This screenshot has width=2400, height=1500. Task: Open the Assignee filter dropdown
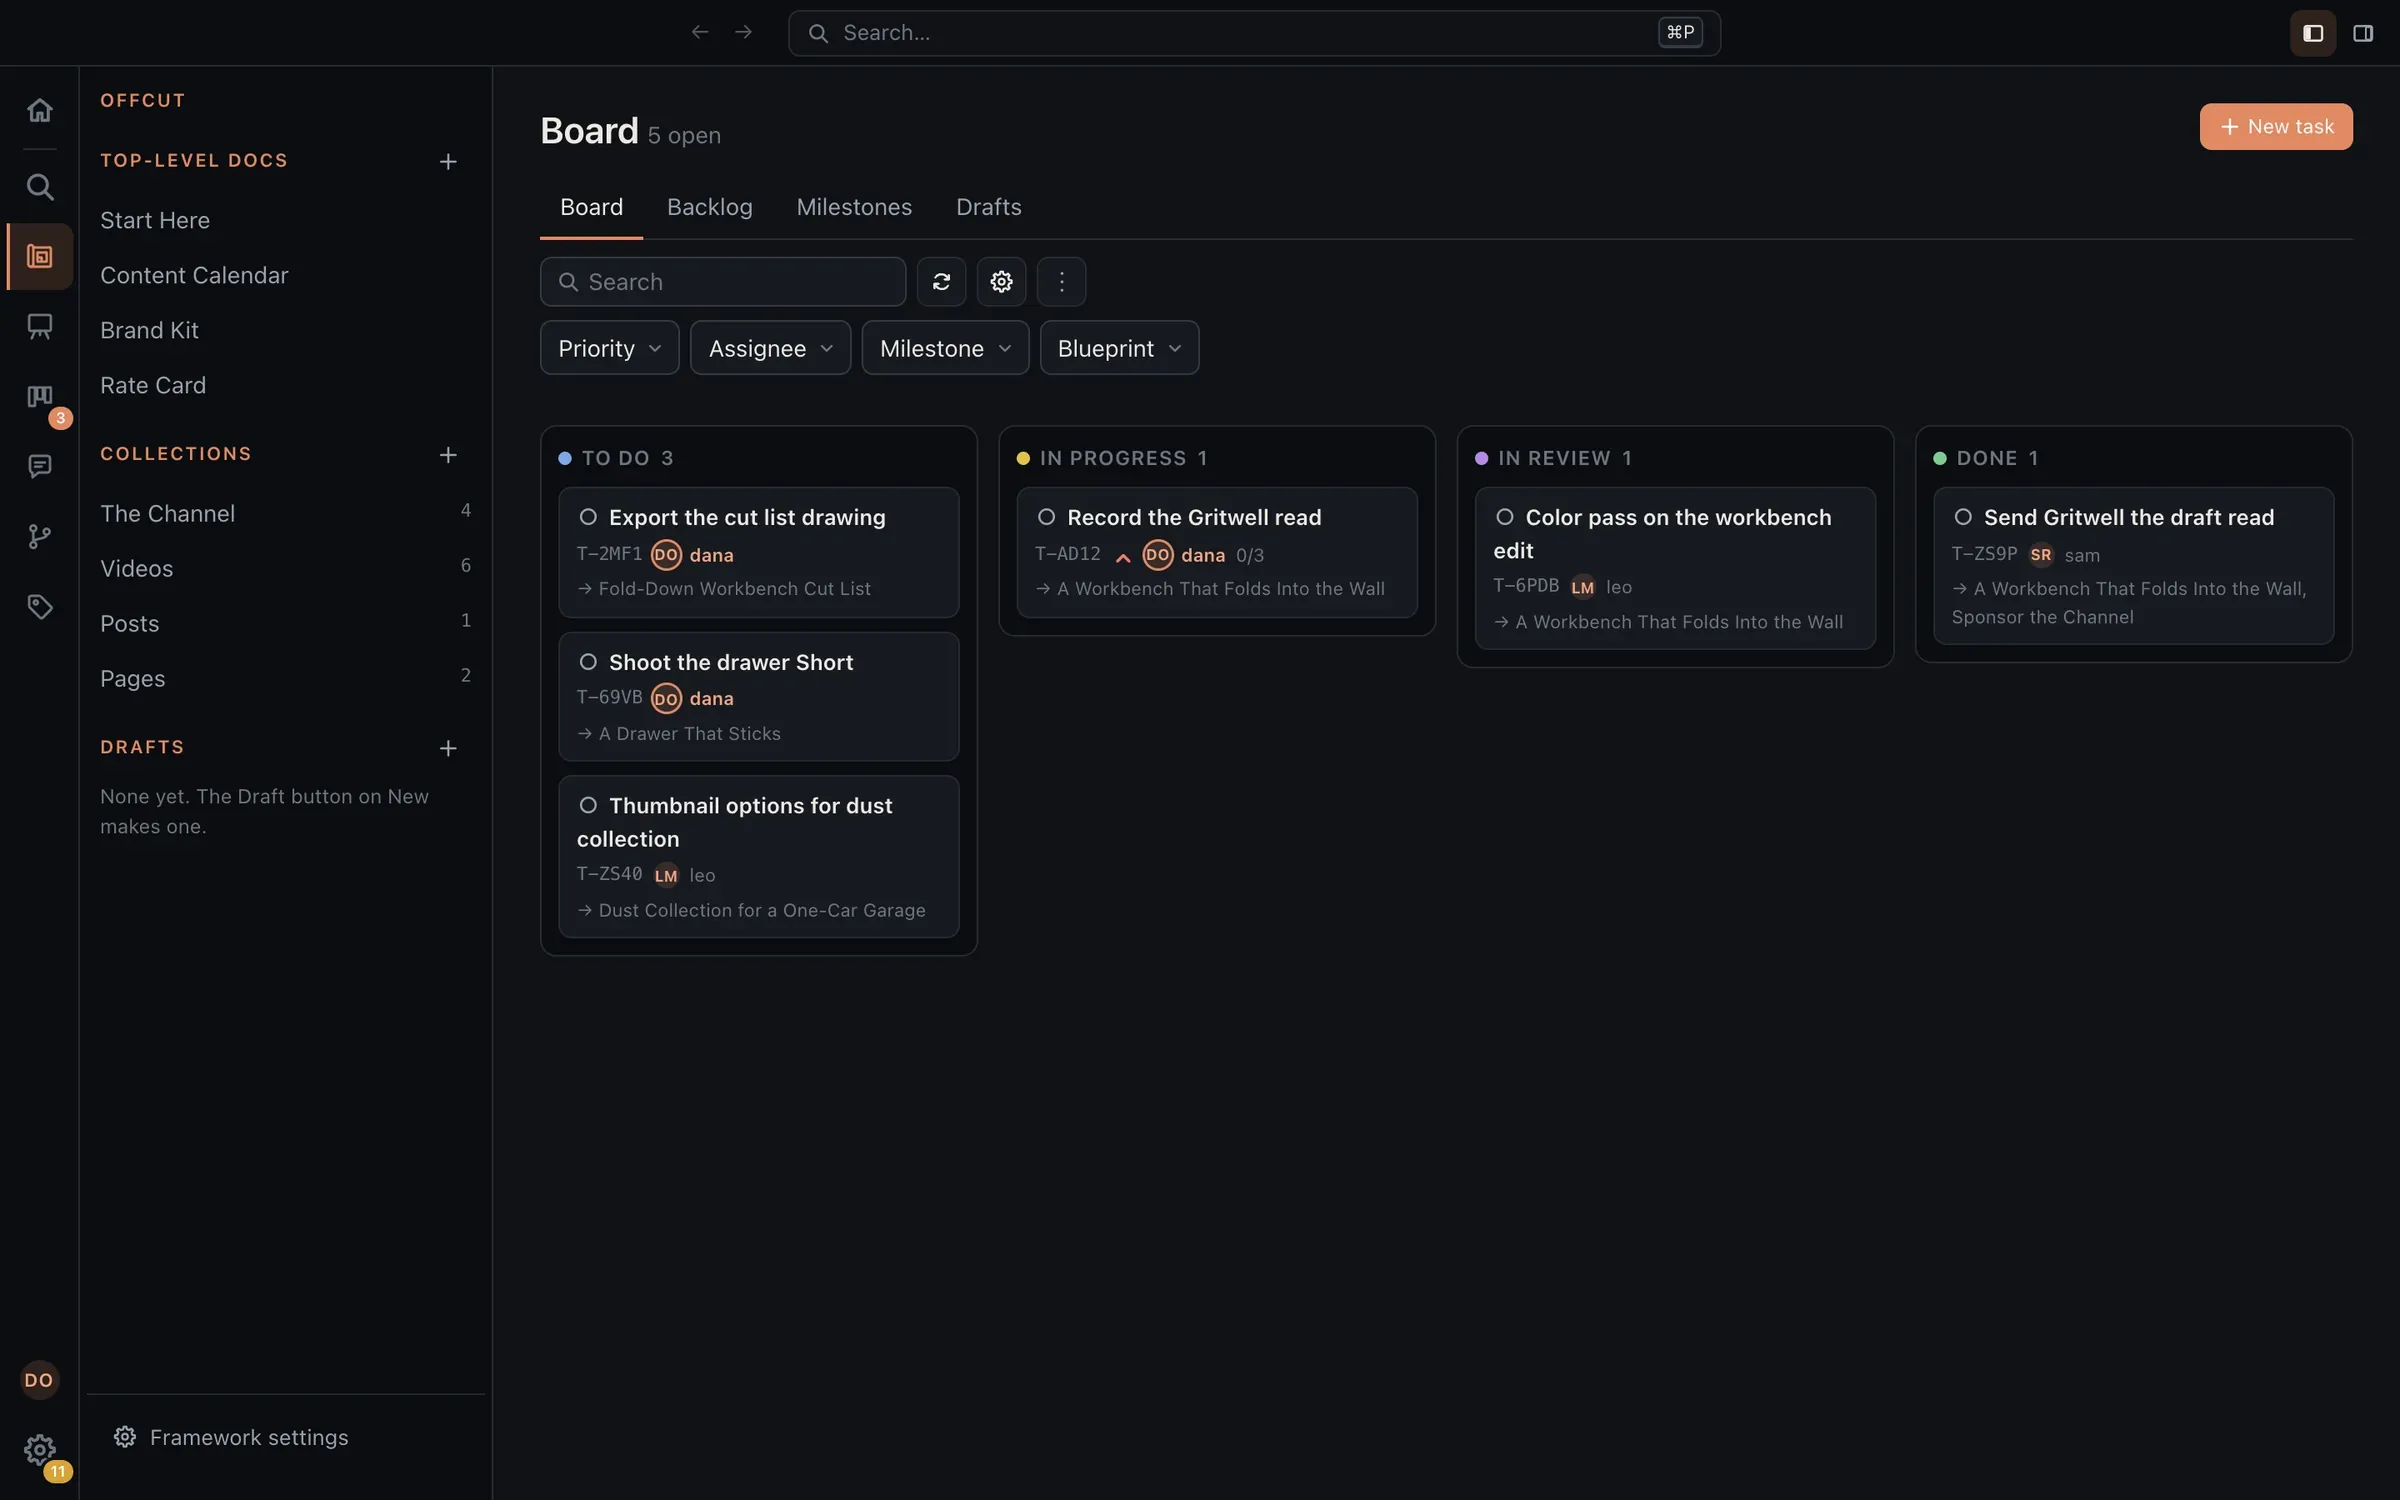point(770,348)
